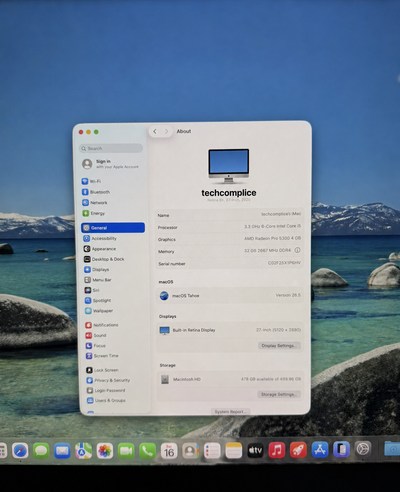This screenshot has width=400, height=492.
Task: Click the Name row showing techcomplice's iMac
Action: [229, 215]
